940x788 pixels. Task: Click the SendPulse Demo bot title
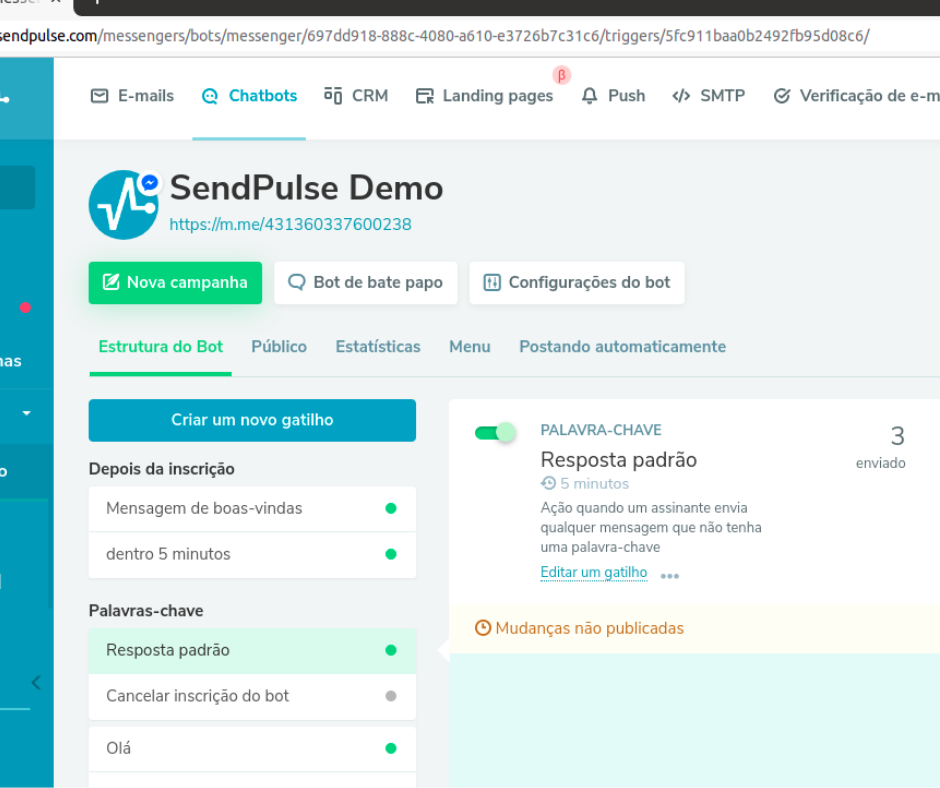[306, 188]
